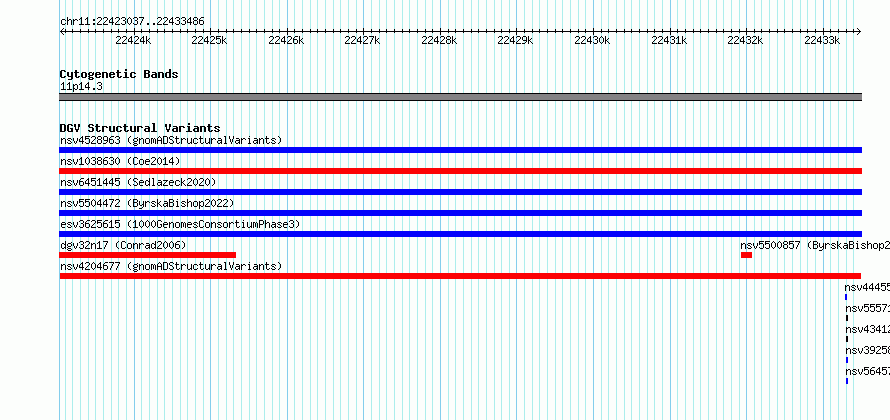Click the truncated nsv44455 variant label
Viewport: 890px width, 420px height.
[867, 287]
